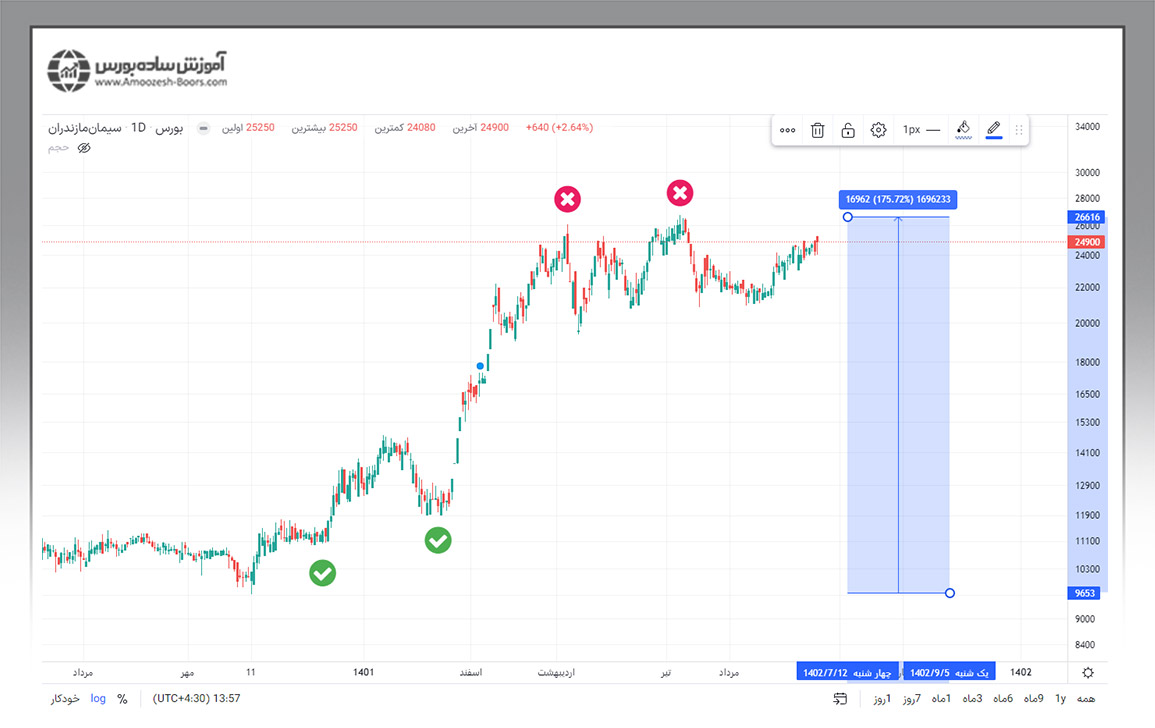
Task: Collapse the symbol legend with gray minus button
Action: tap(204, 128)
